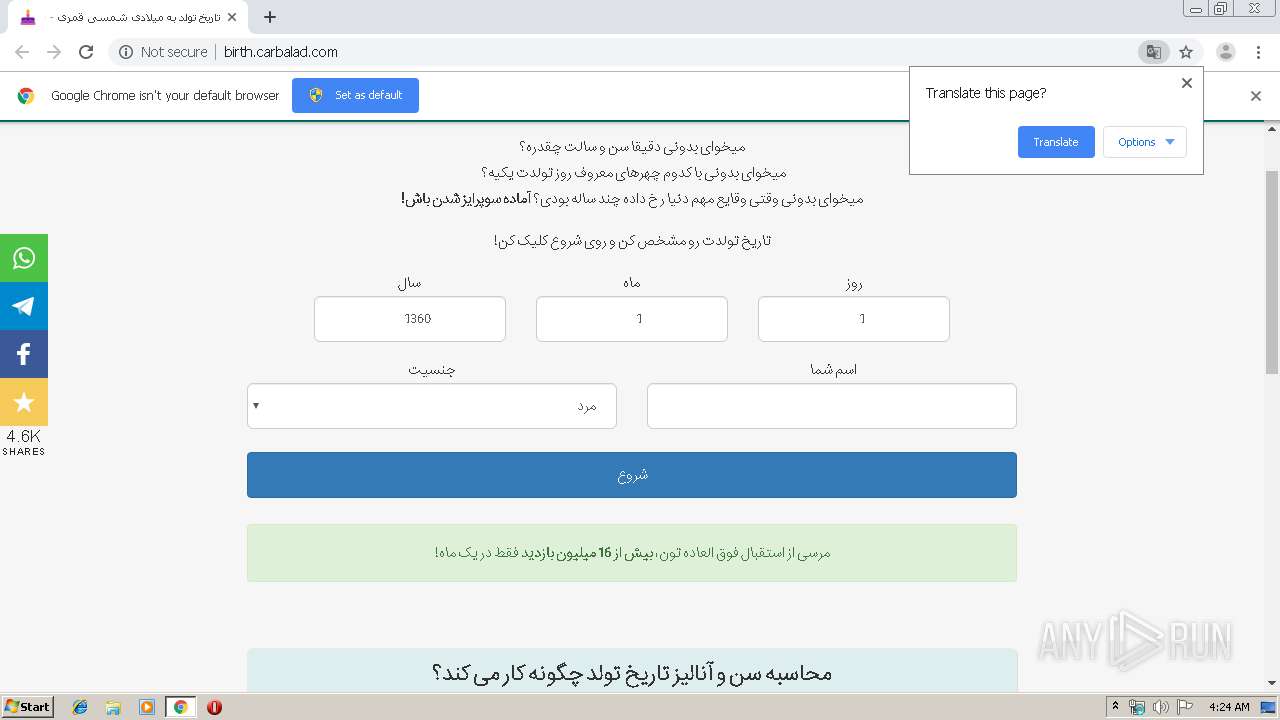The width and height of the screenshot is (1280, 720).
Task: Click the address bar URL birth.carbalad.com
Action: tap(281, 52)
